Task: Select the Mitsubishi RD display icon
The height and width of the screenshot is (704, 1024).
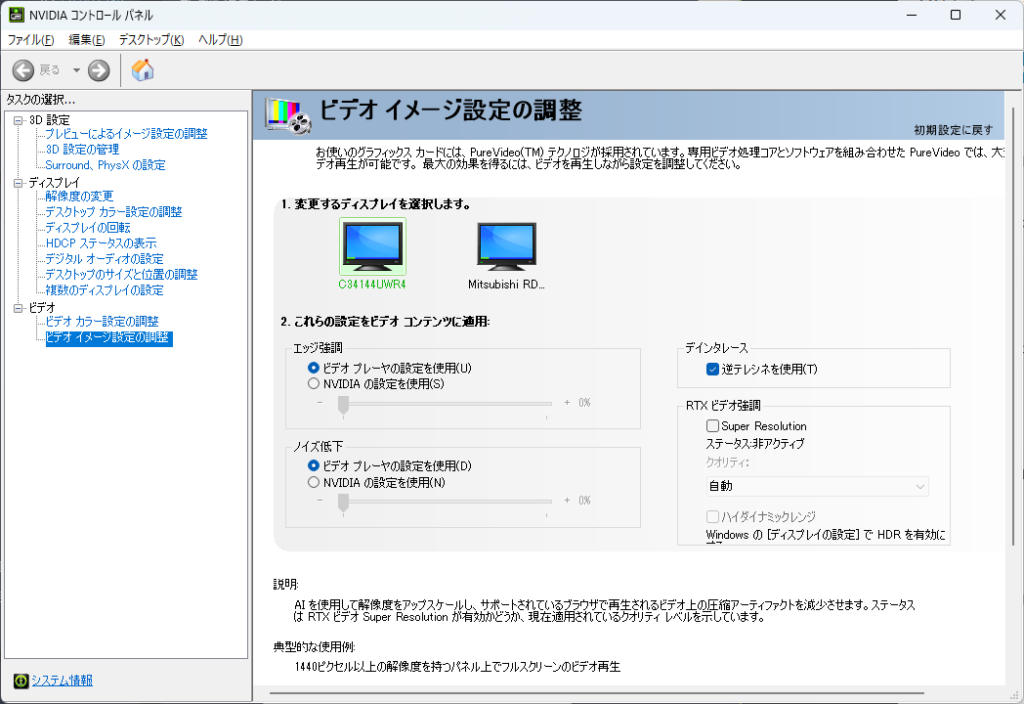Action: [x=505, y=247]
